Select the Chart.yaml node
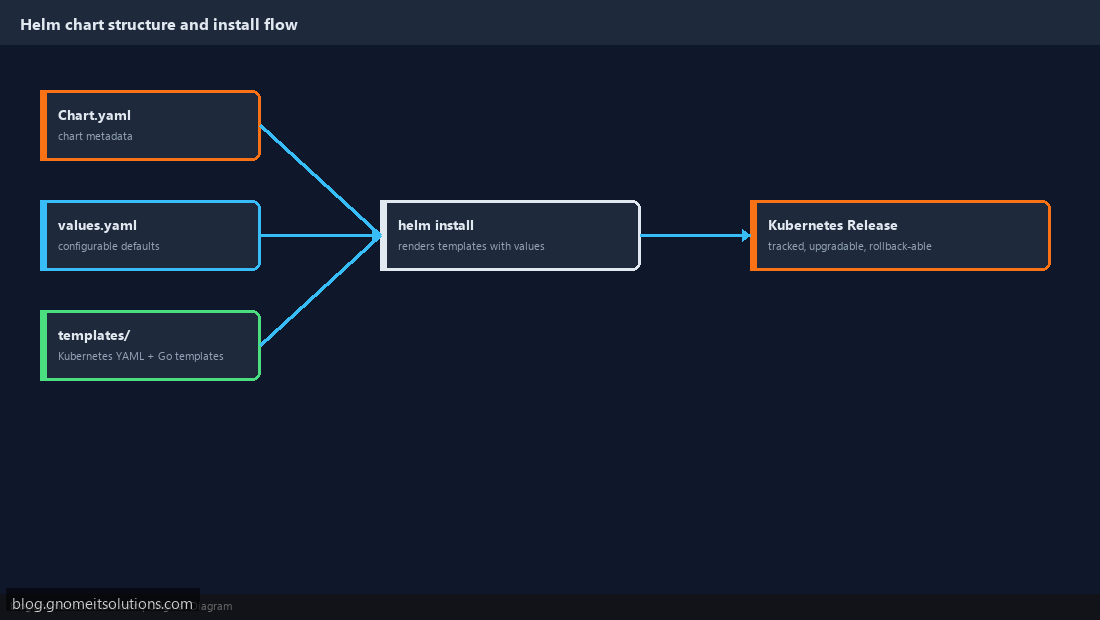Image resolution: width=1100 pixels, height=620 pixels. 150,126
